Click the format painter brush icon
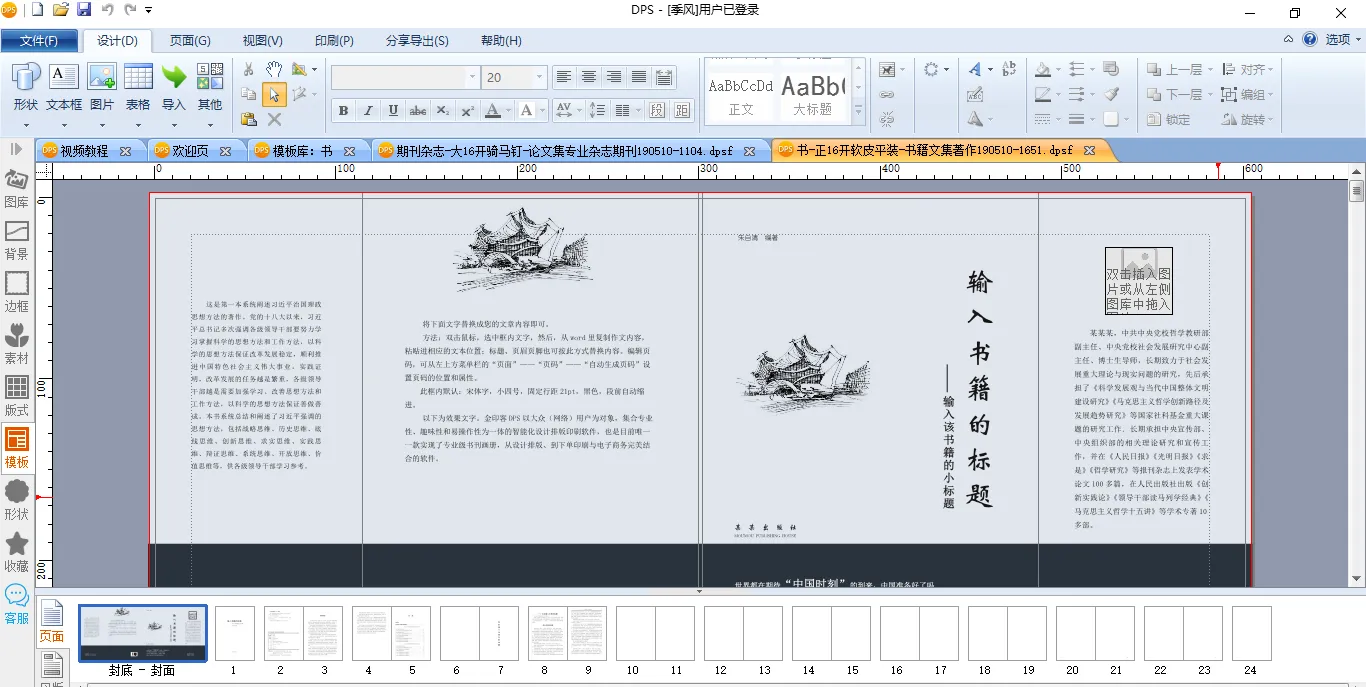Viewport: 1366px width, 687px height. (1111, 94)
